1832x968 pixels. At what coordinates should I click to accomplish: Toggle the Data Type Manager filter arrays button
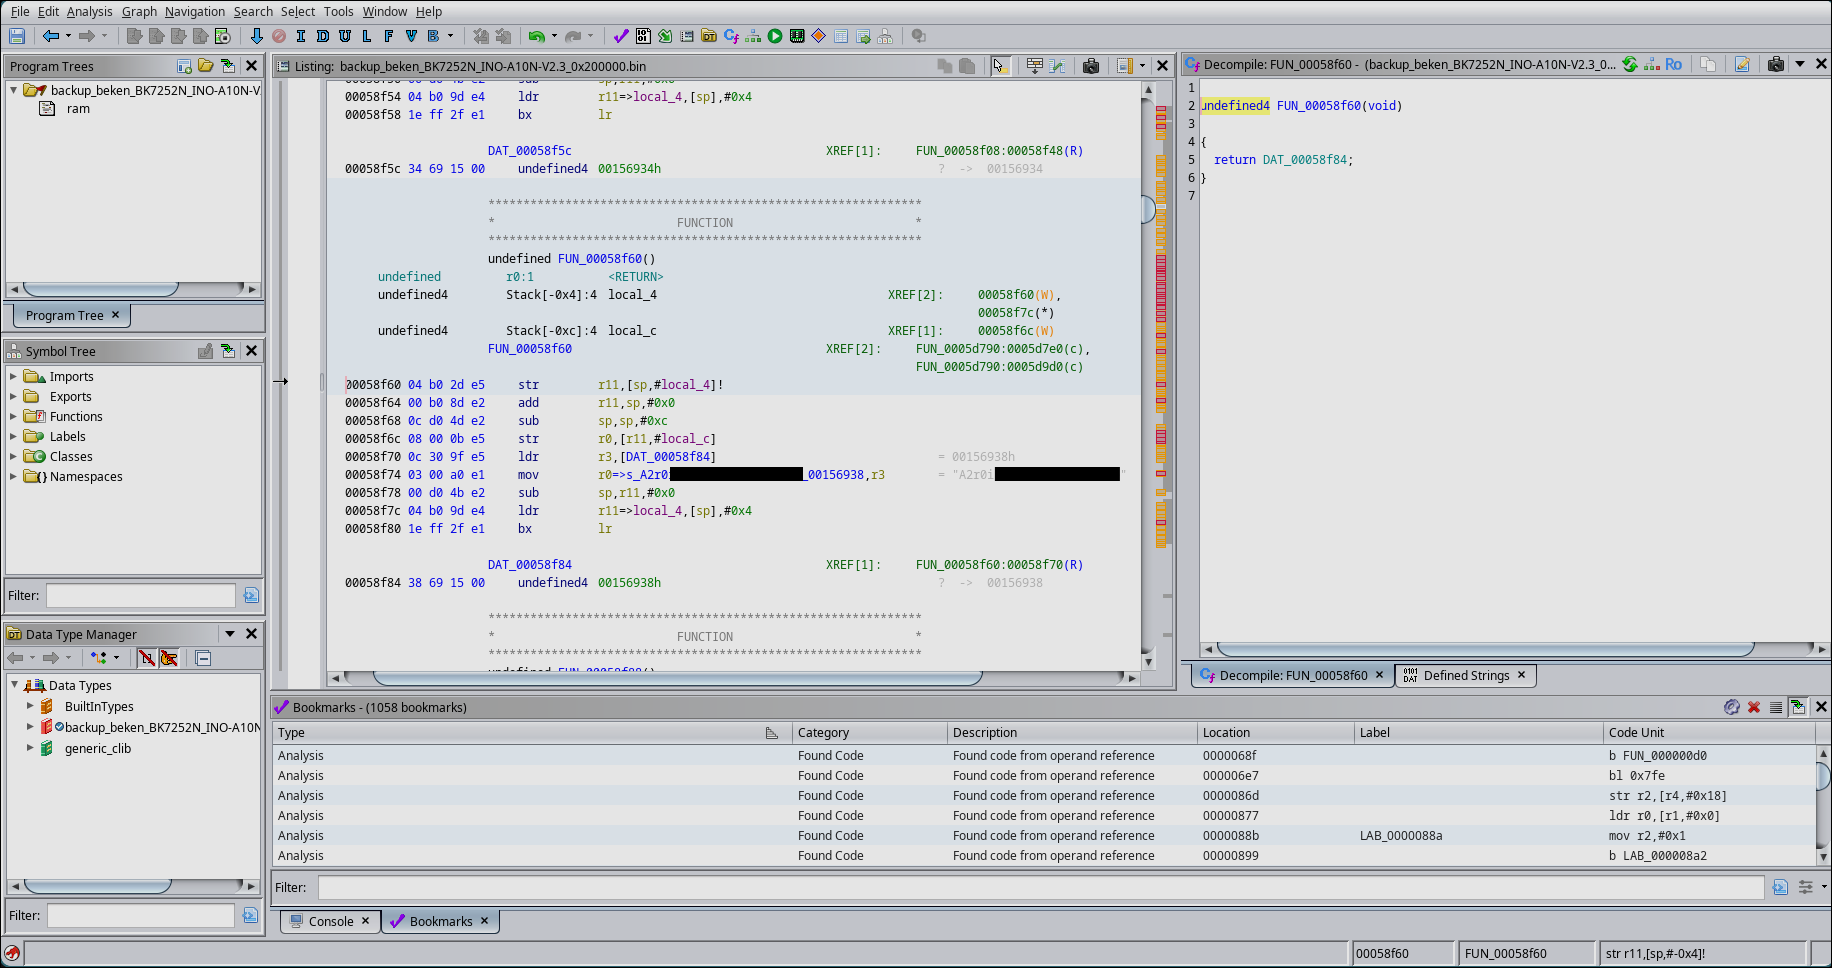147,658
